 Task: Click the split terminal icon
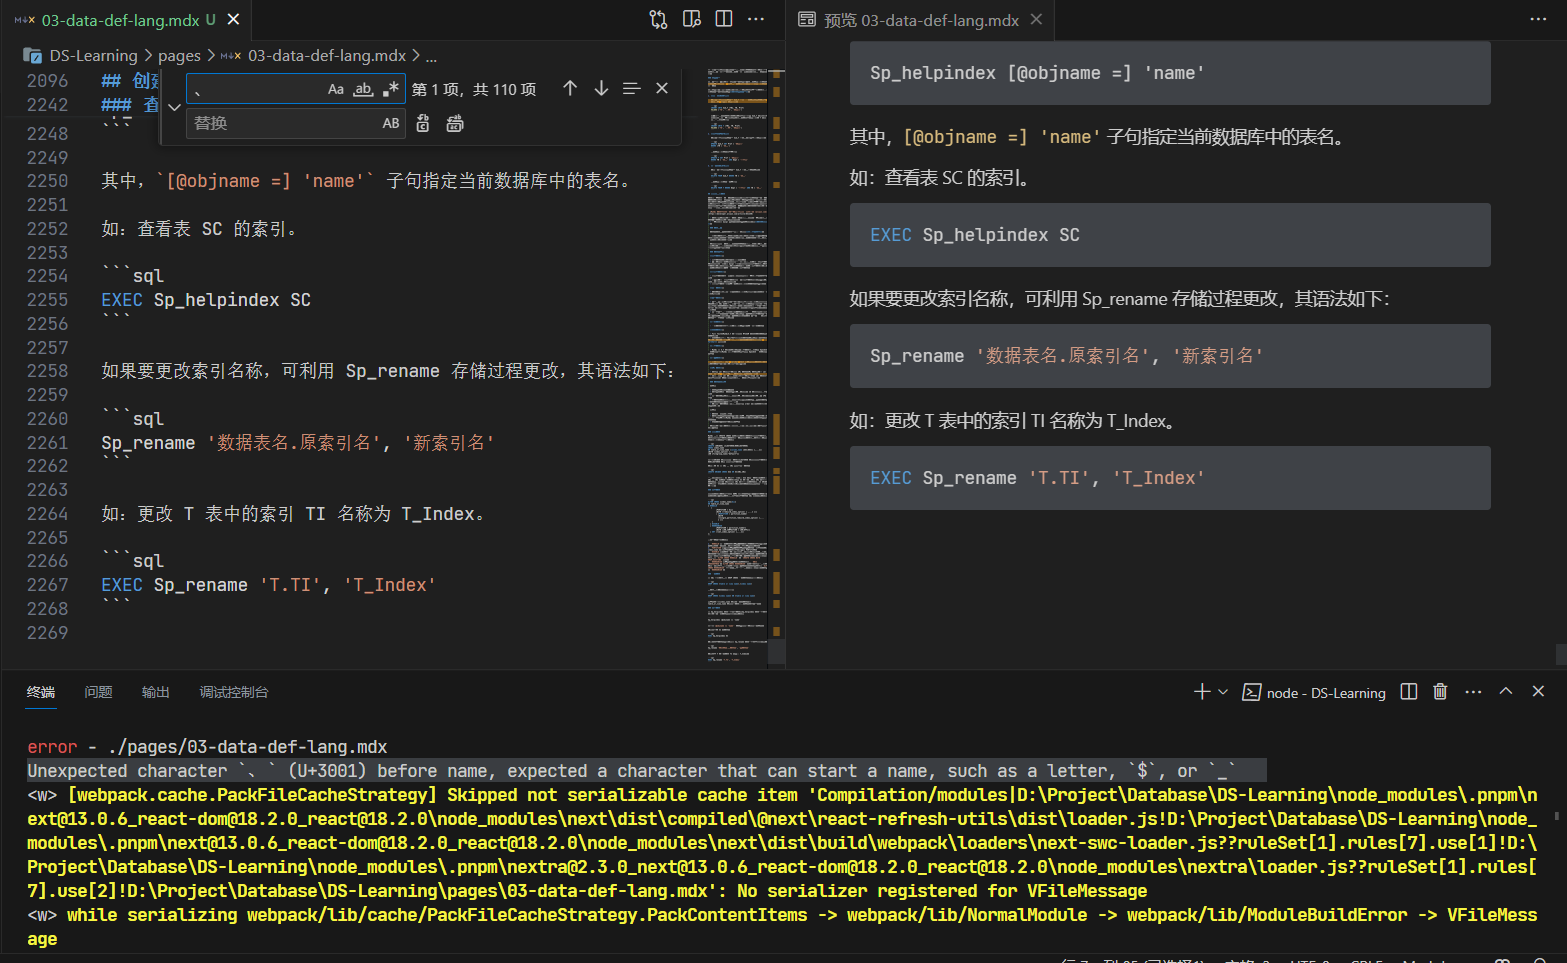(x=1408, y=691)
